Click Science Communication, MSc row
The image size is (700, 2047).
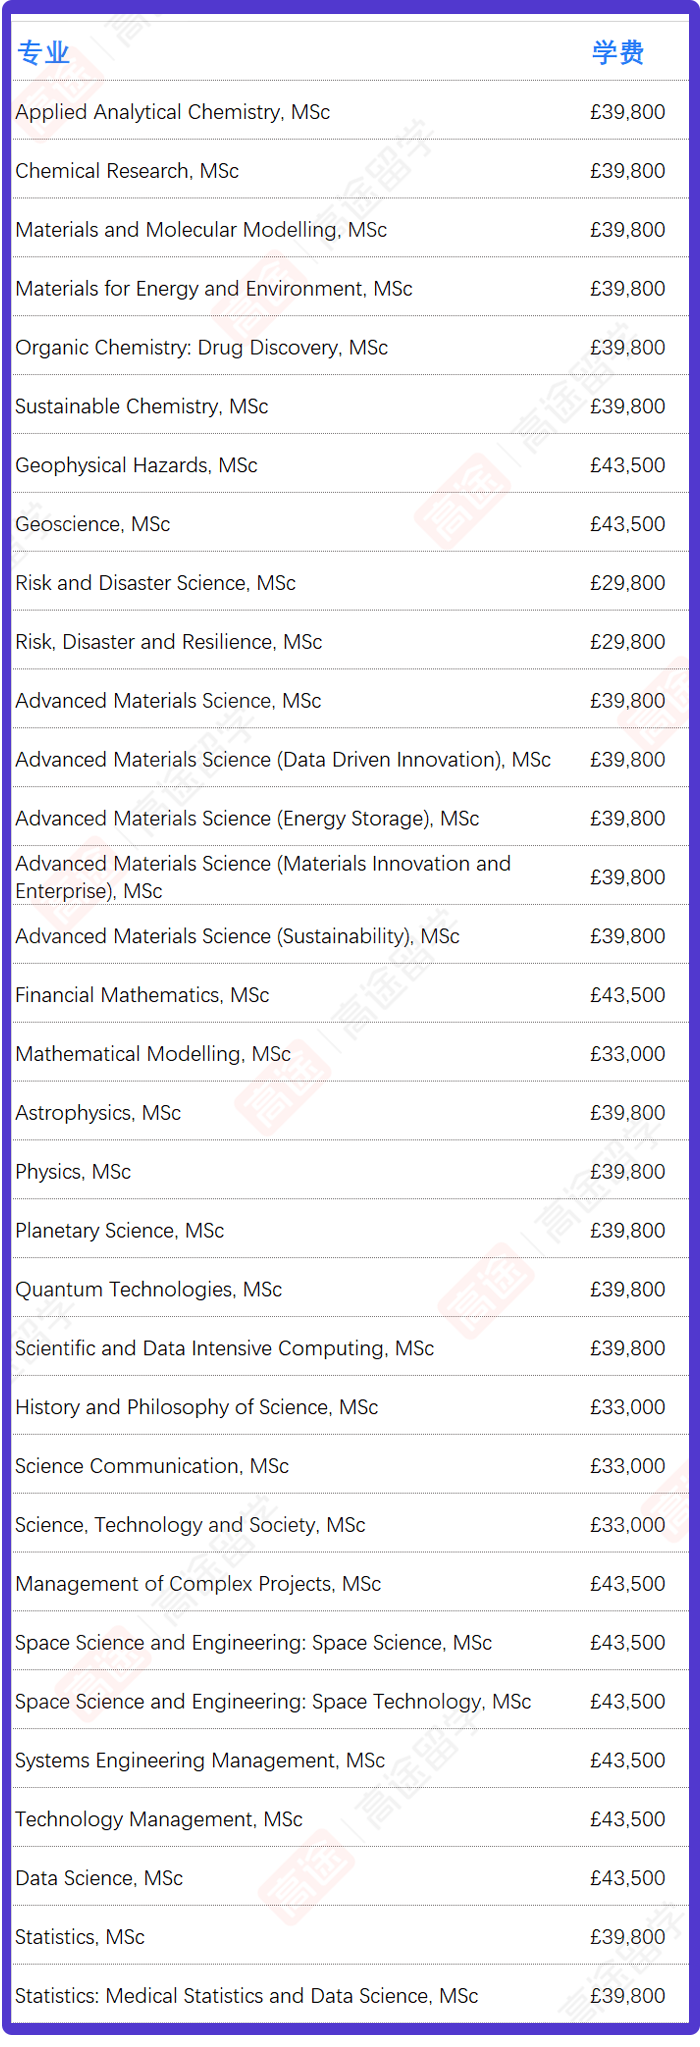coord(351,1466)
